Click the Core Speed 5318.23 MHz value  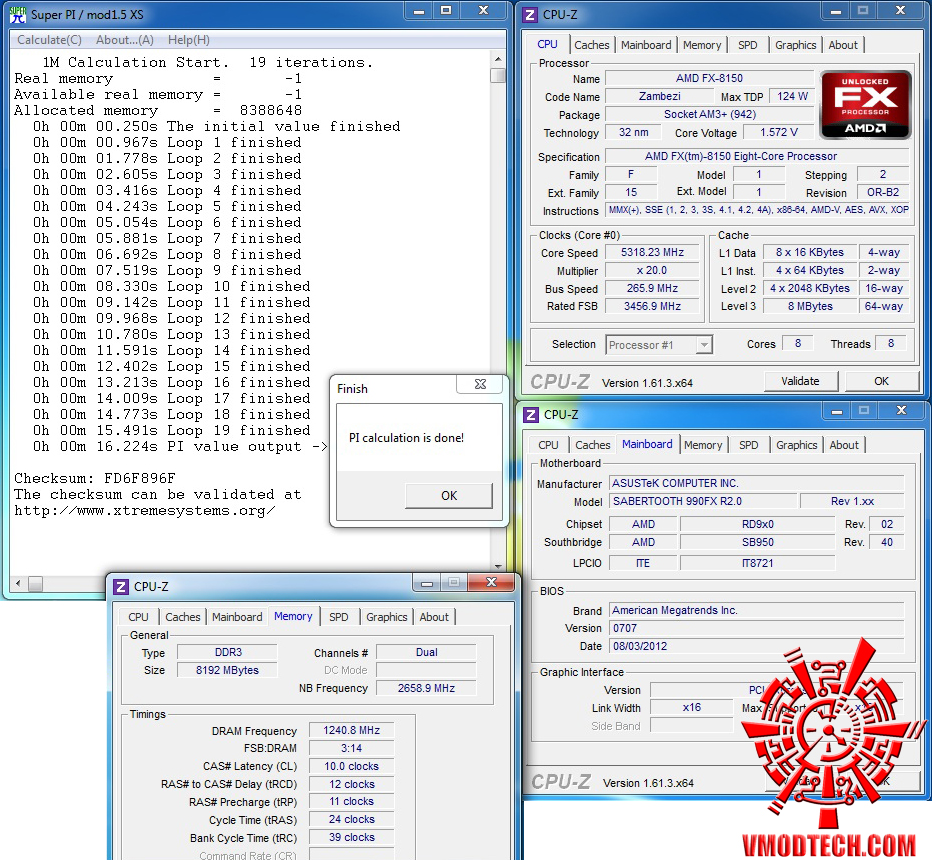pyautogui.click(x=652, y=252)
